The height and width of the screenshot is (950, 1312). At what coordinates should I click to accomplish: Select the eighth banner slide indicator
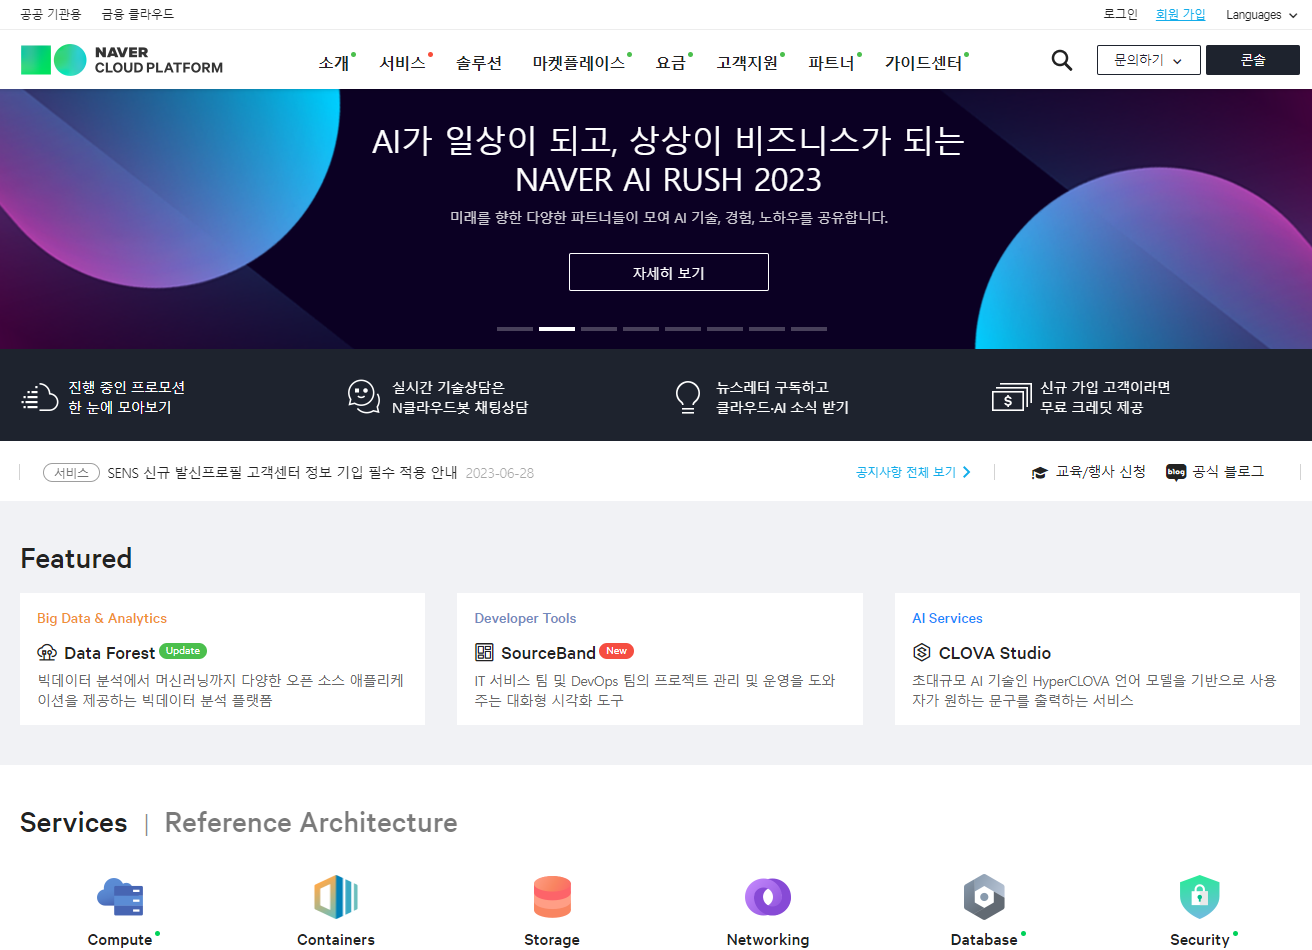click(809, 328)
